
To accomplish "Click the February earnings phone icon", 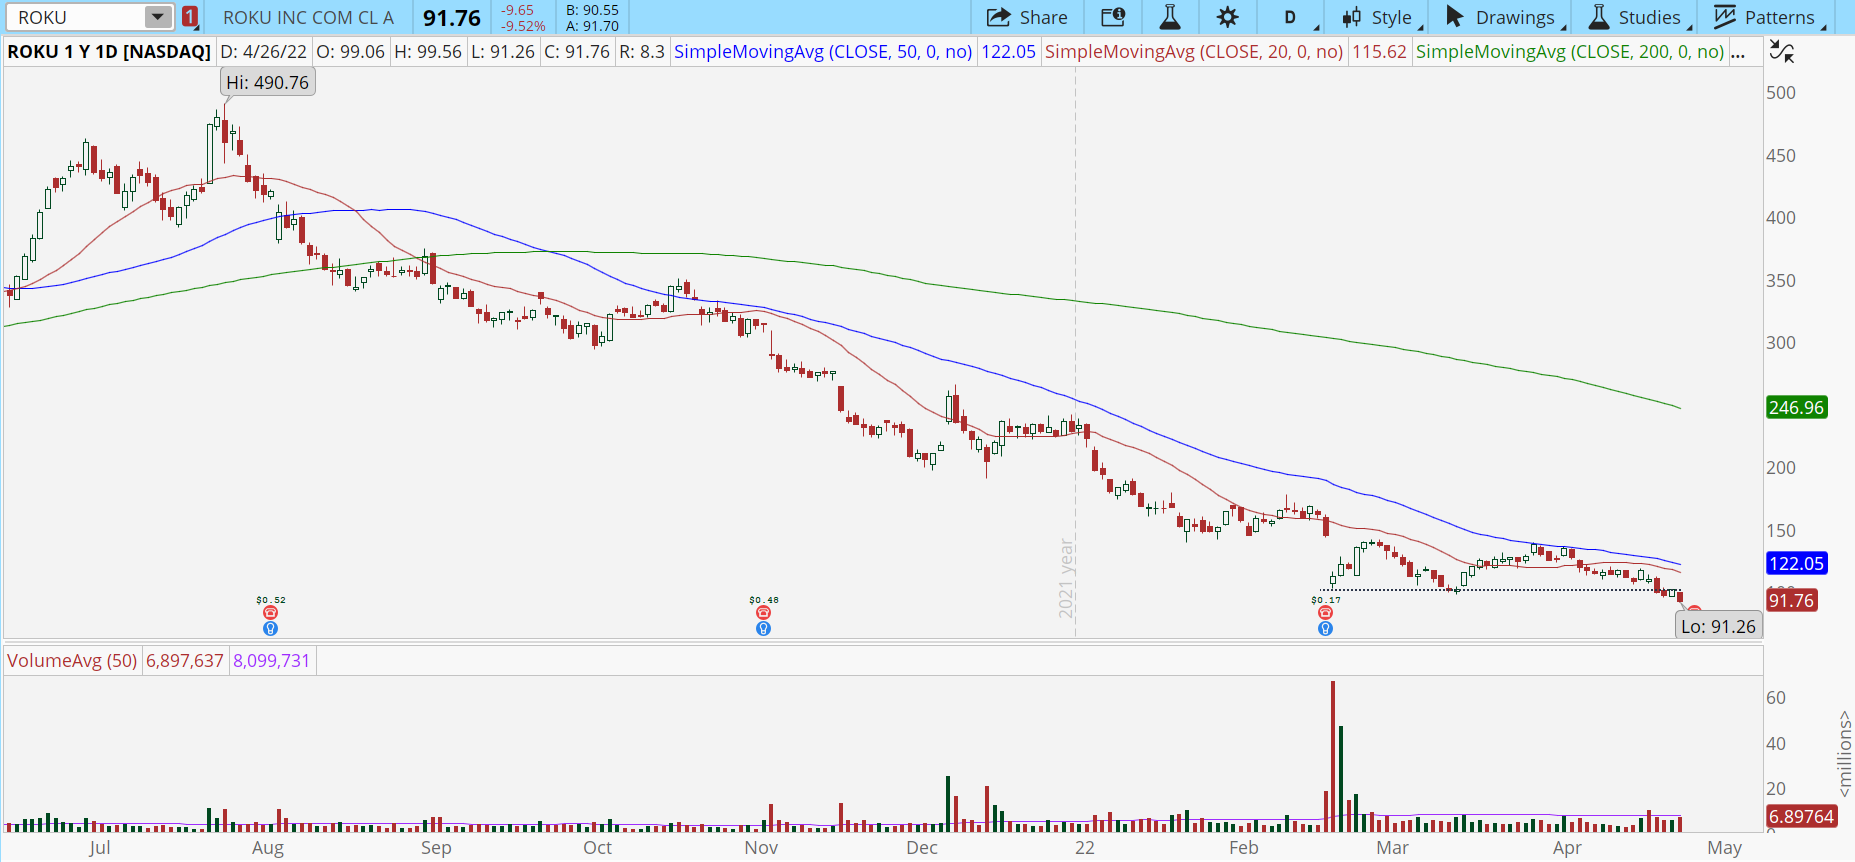I will pyautogui.click(x=1325, y=613).
